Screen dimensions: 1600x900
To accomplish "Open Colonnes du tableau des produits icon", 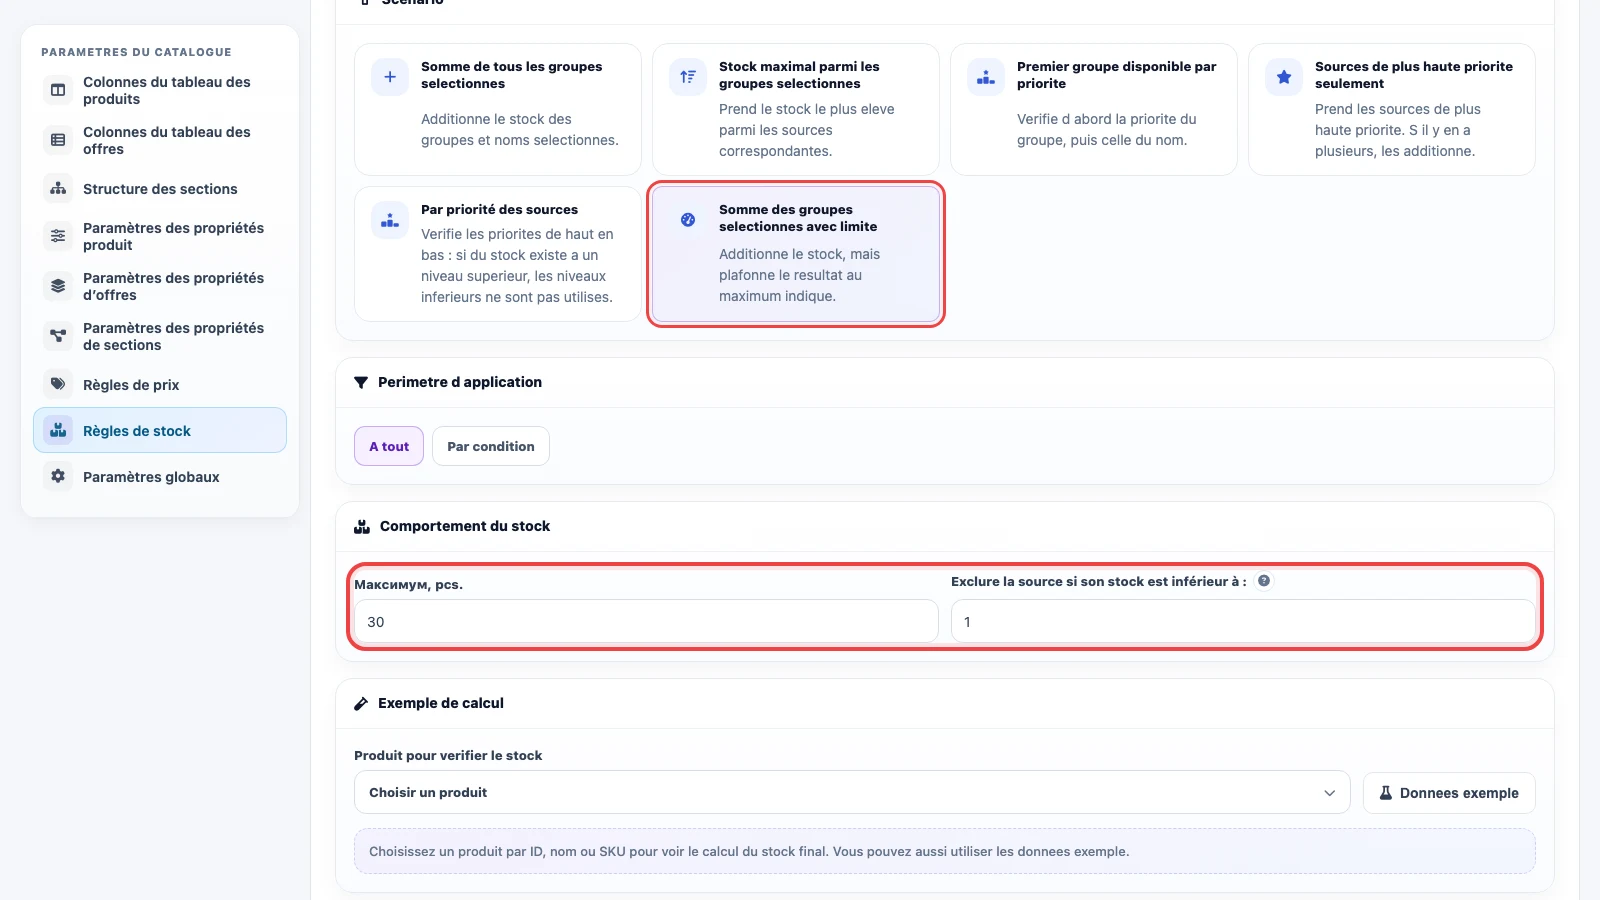I will (58, 90).
